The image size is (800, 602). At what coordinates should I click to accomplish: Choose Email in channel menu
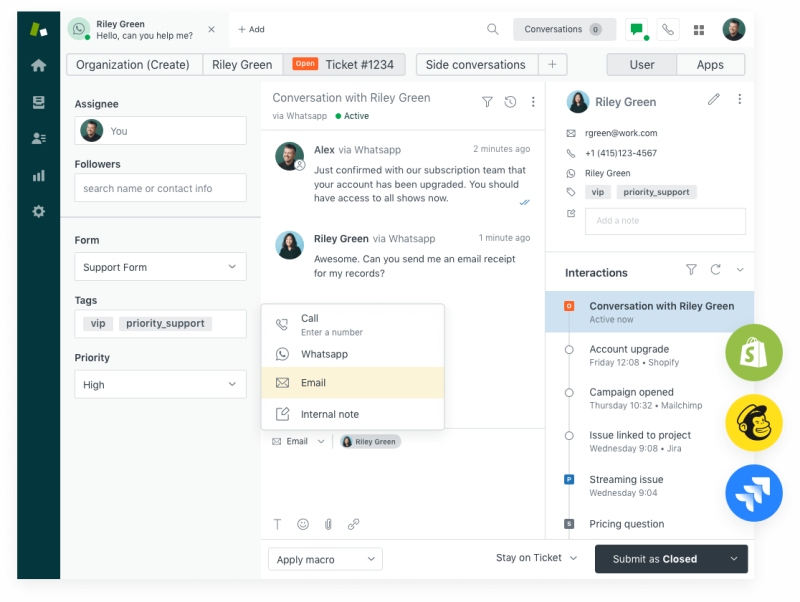coord(353,383)
